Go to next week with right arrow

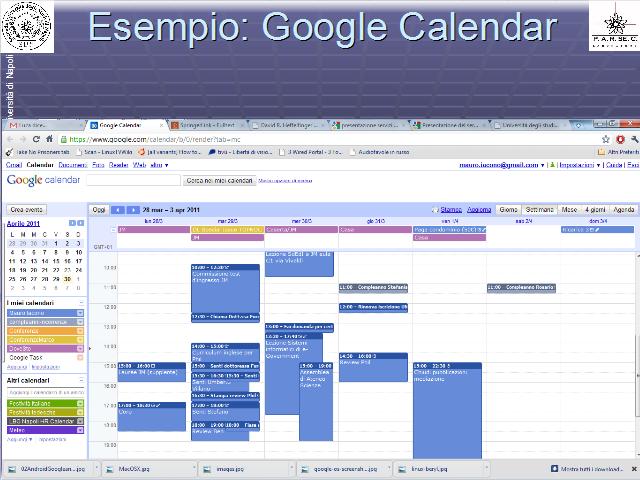point(133,210)
